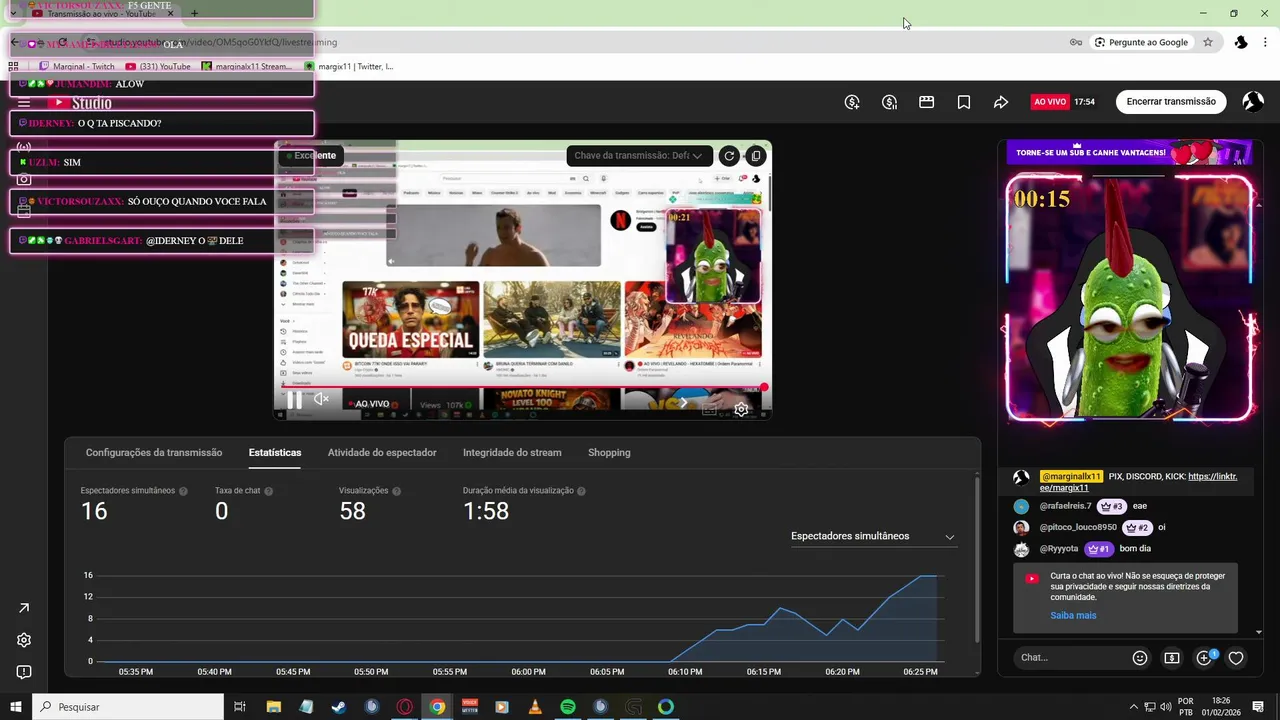
Task: Open the YouTube Studio logo home link
Action: (x=79, y=103)
